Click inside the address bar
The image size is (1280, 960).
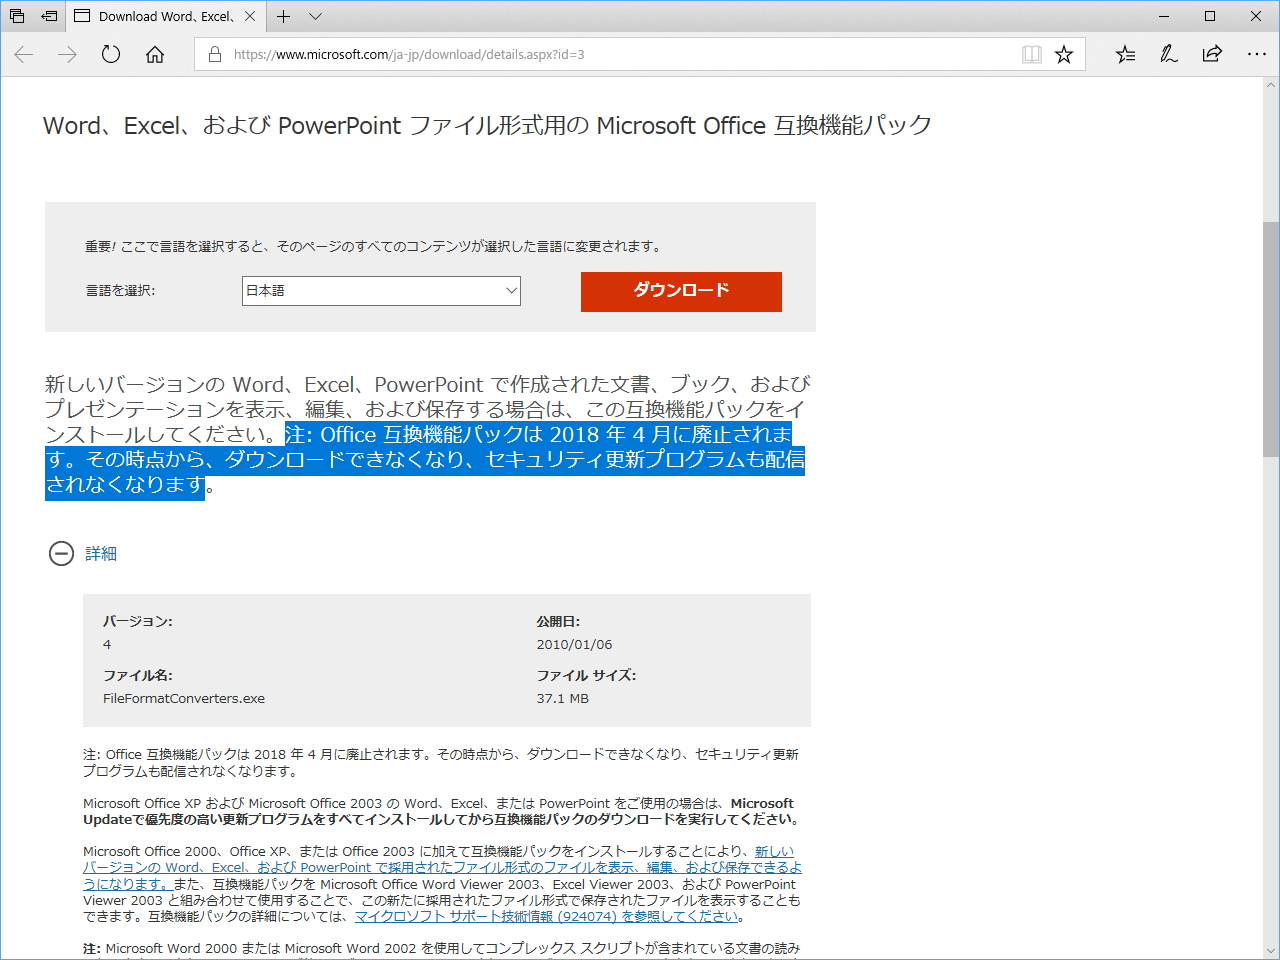point(600,54)
